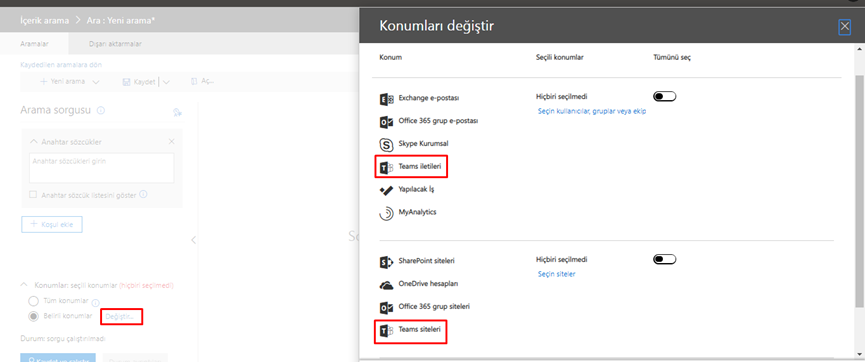Viewport: 865px width, 362px height.
Task: Collapse the Anahtar sözcükler section
Action: 34,142
